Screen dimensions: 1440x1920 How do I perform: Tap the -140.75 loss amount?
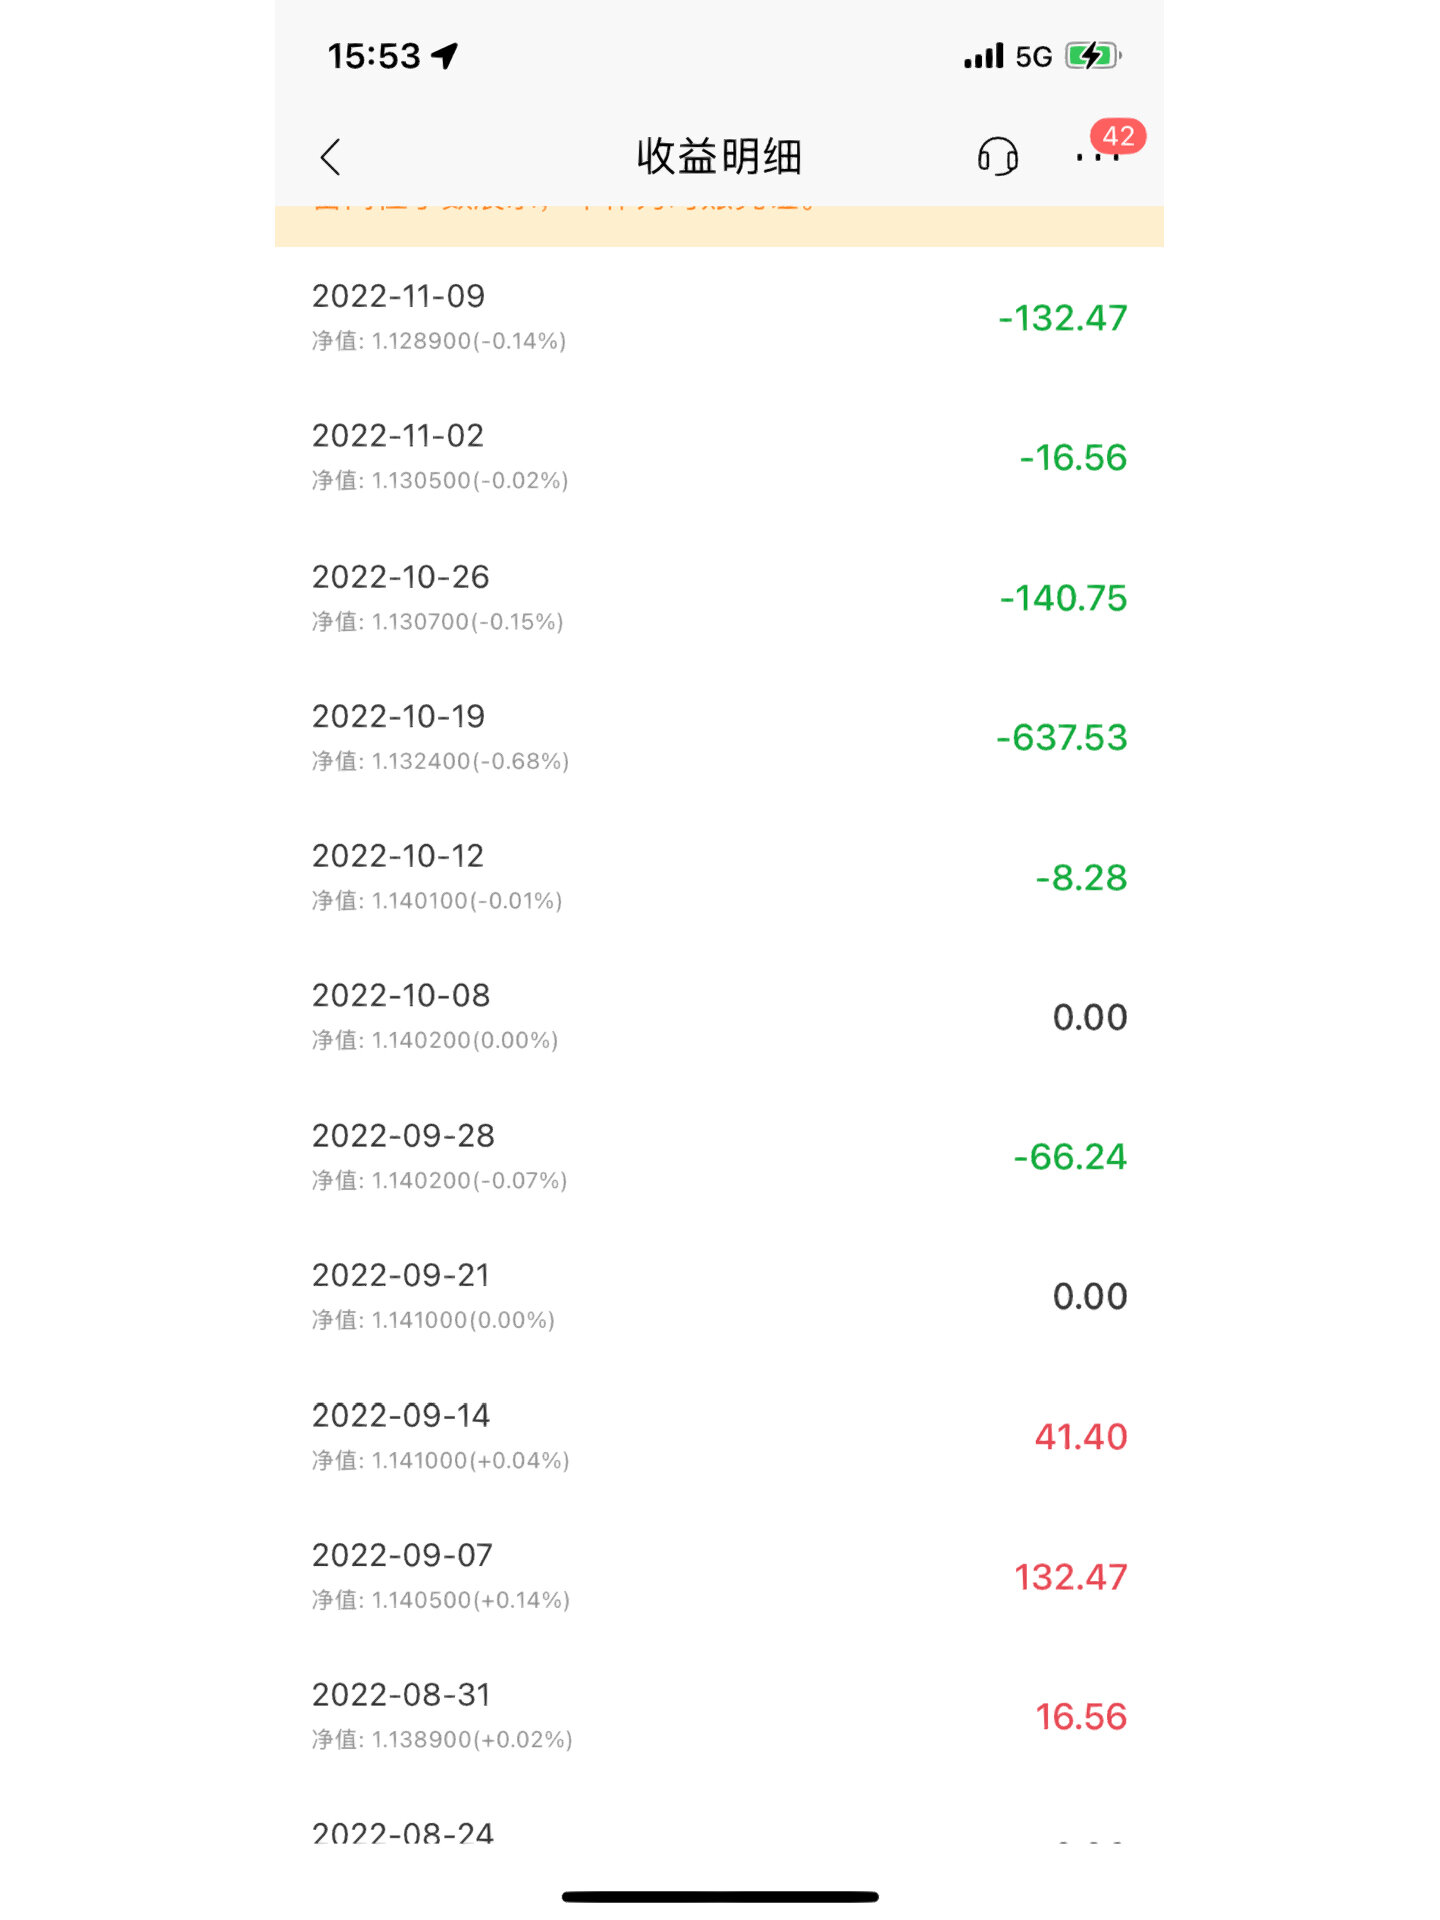click(x=1063, y=598)
